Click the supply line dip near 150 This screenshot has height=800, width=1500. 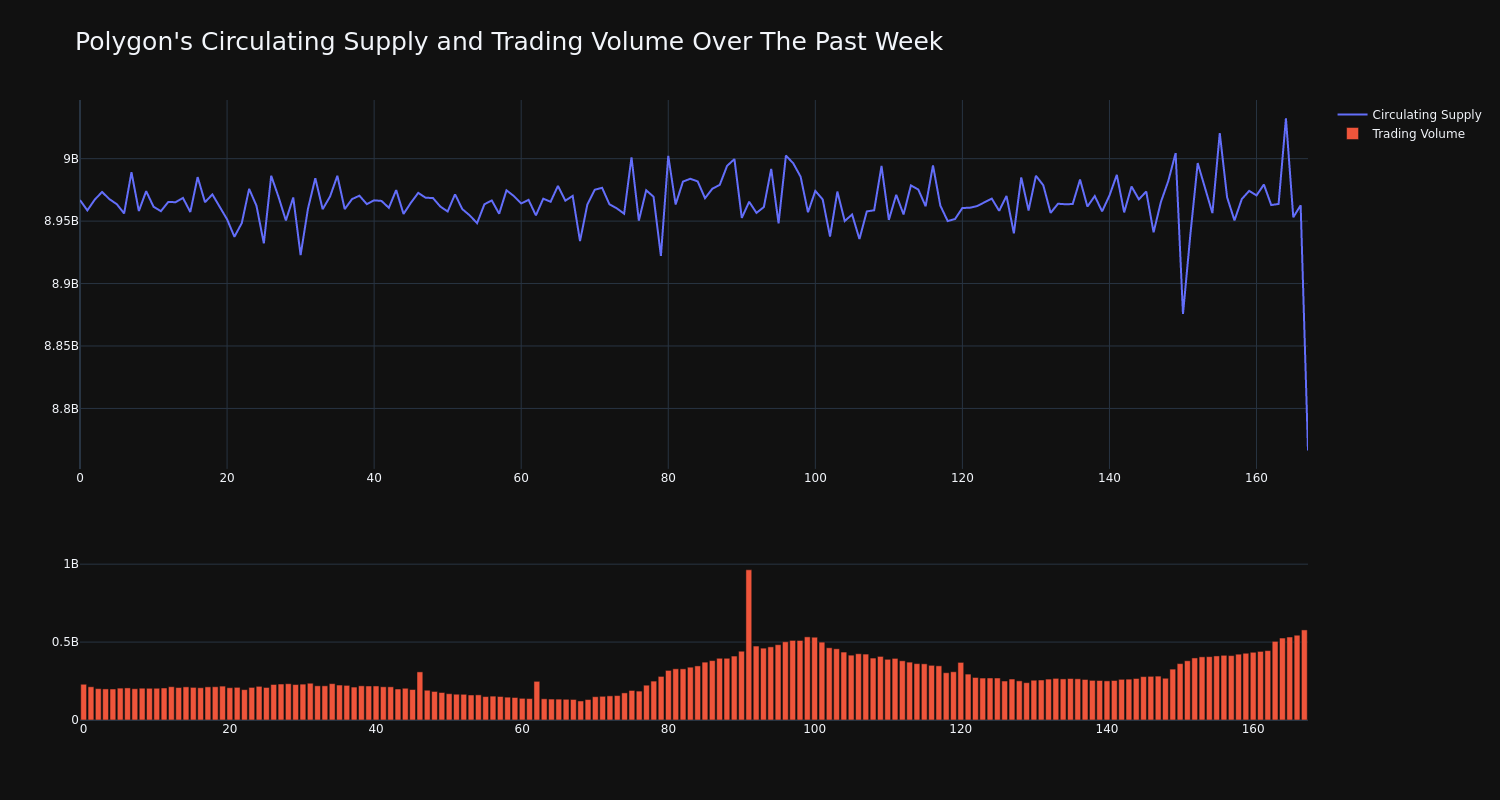1183,313
